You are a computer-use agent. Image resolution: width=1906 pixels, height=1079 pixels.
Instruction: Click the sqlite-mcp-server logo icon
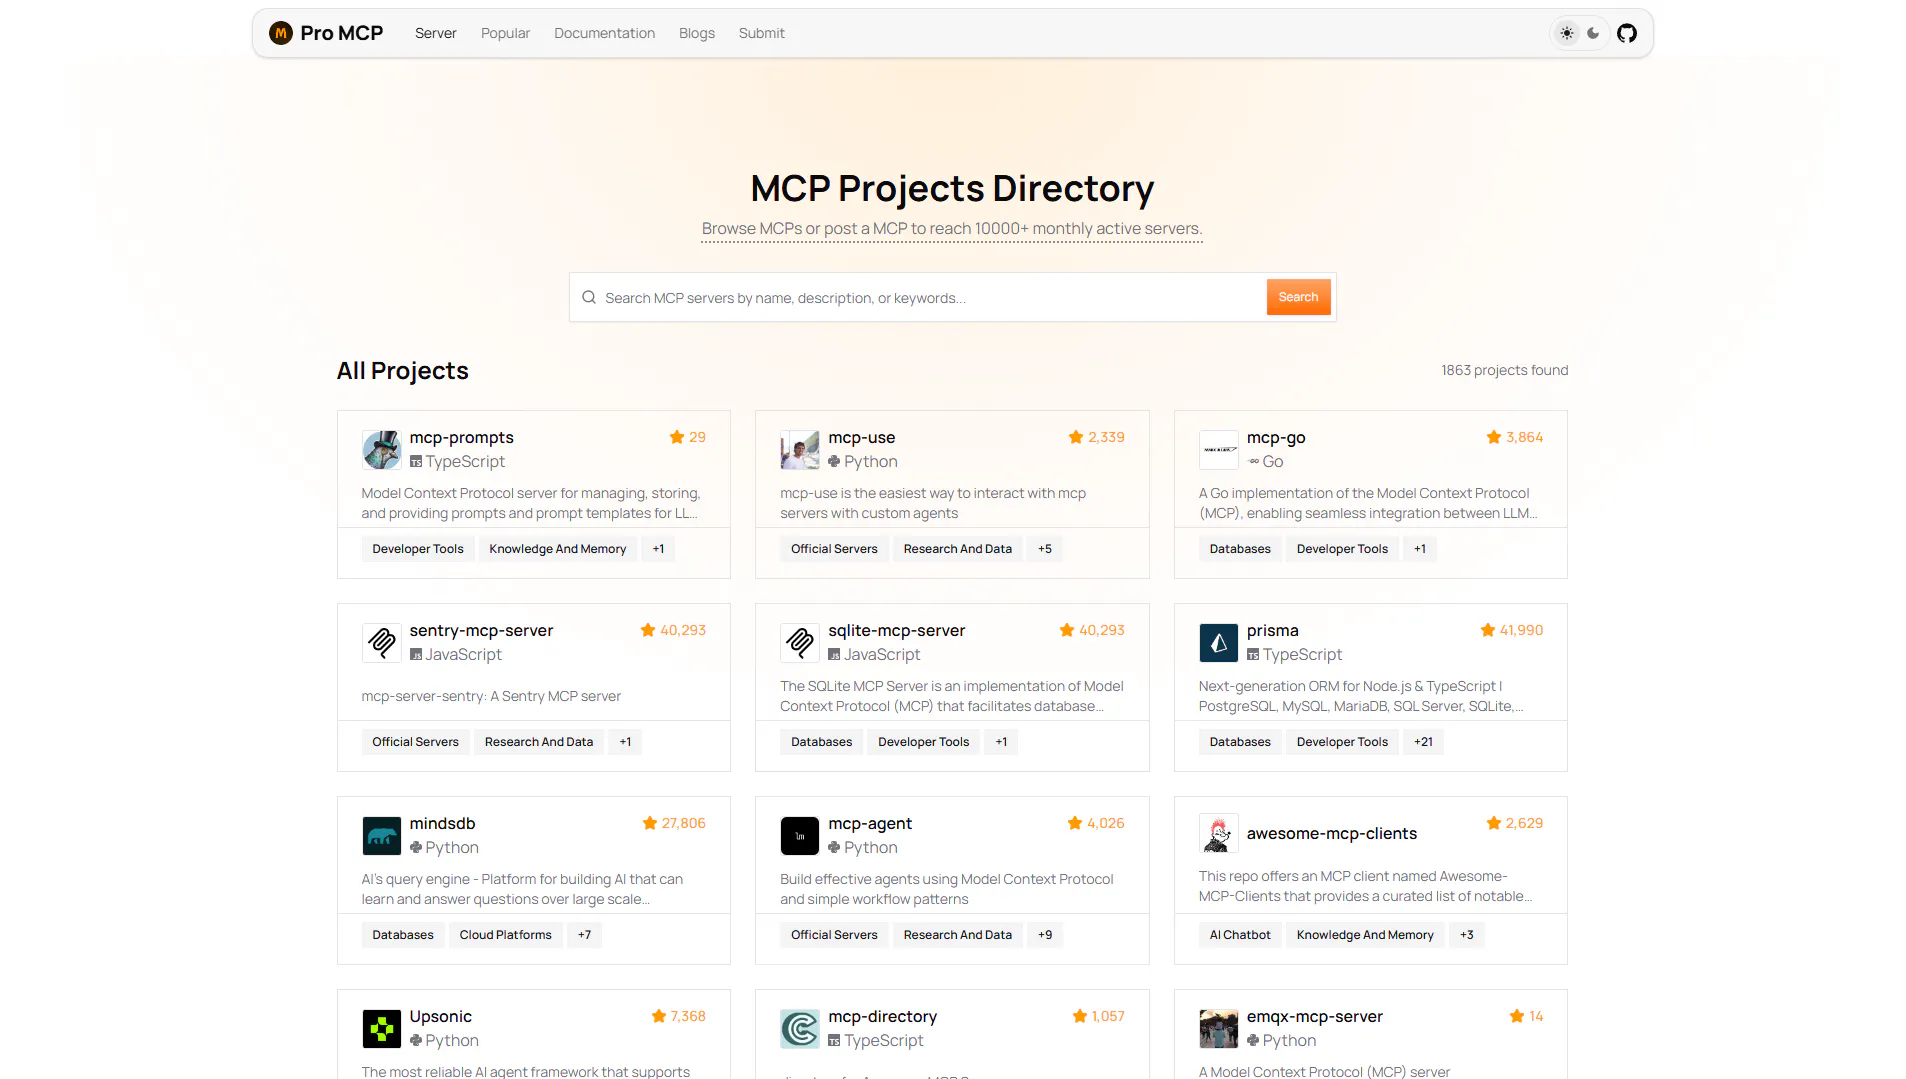(800, 643)
